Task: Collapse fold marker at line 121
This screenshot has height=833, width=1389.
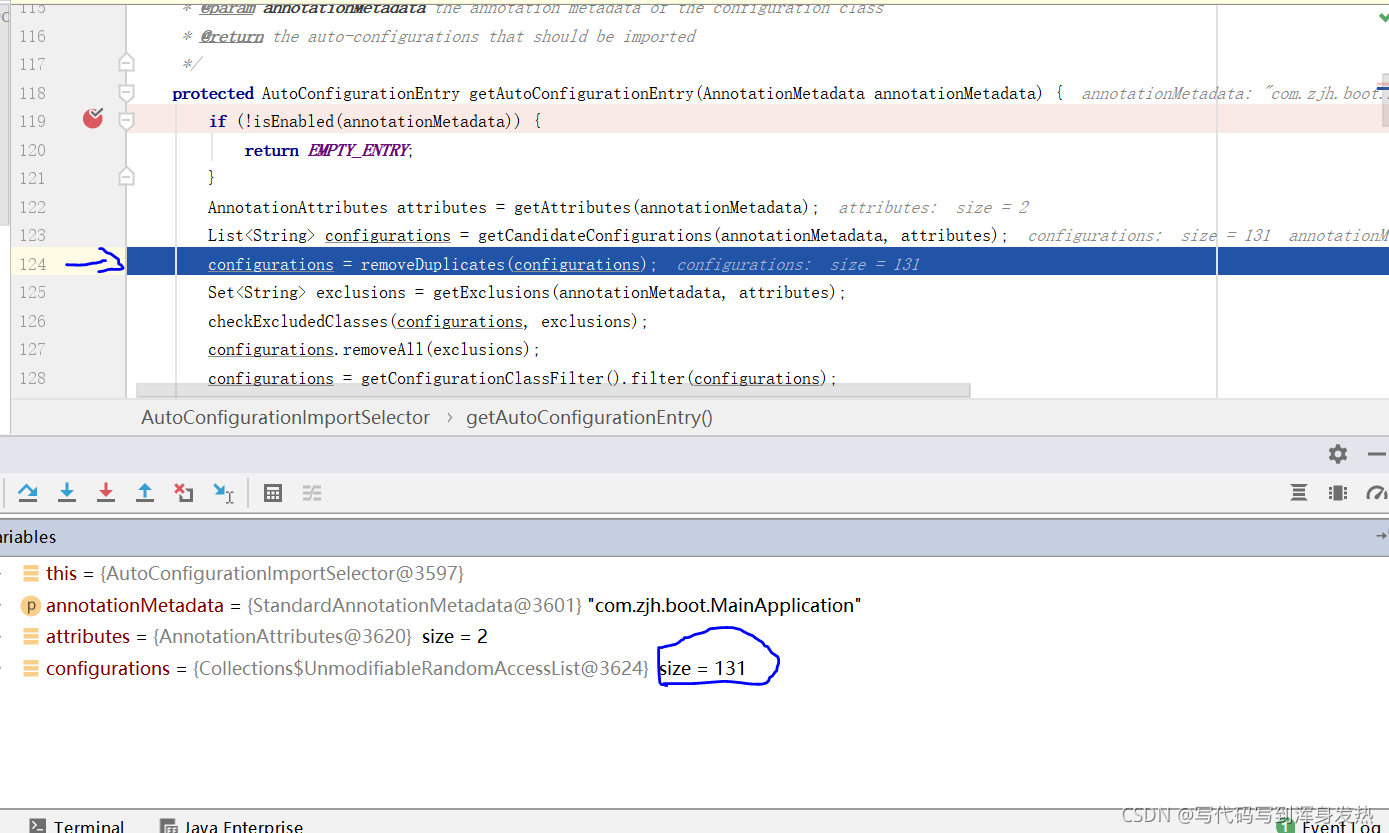Action: (x=126, y=177)
